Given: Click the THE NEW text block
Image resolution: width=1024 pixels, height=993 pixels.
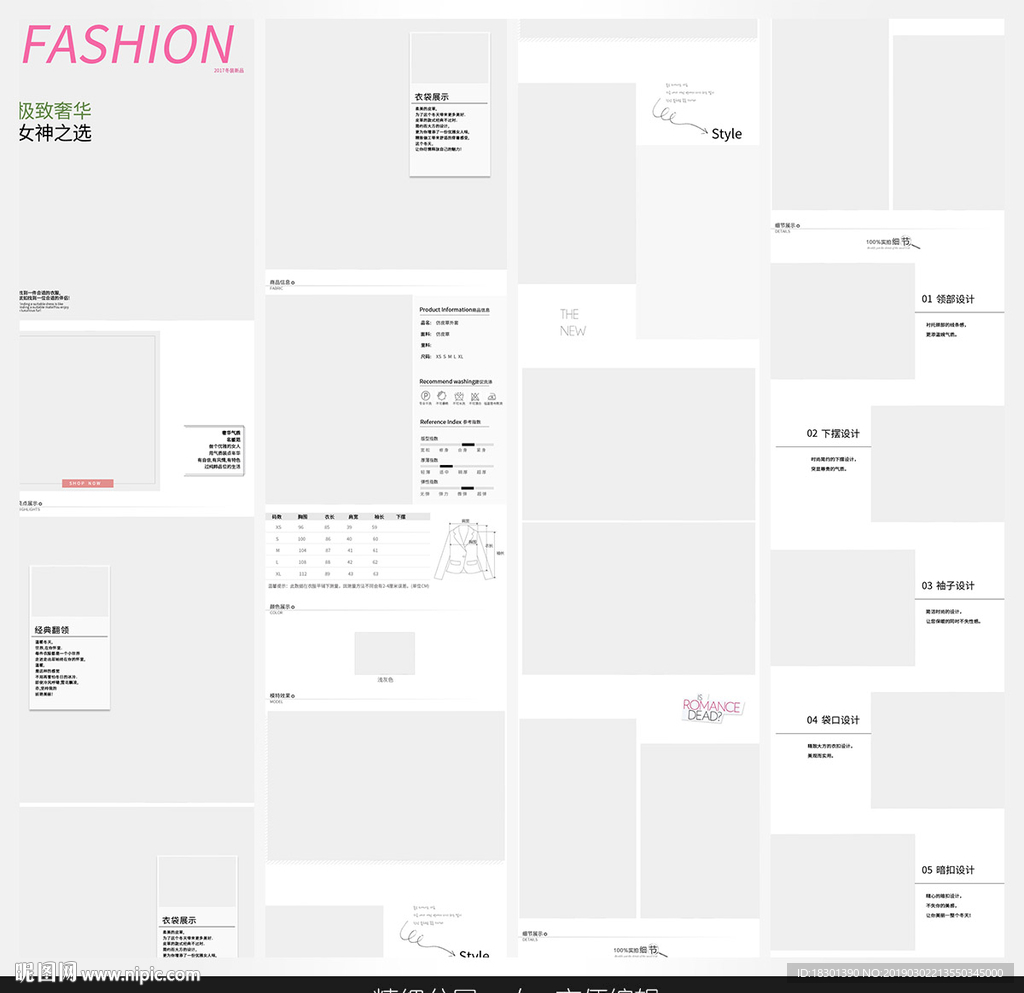Looking at the screenshot, I should pyautogui.click(x=573, y=322).
